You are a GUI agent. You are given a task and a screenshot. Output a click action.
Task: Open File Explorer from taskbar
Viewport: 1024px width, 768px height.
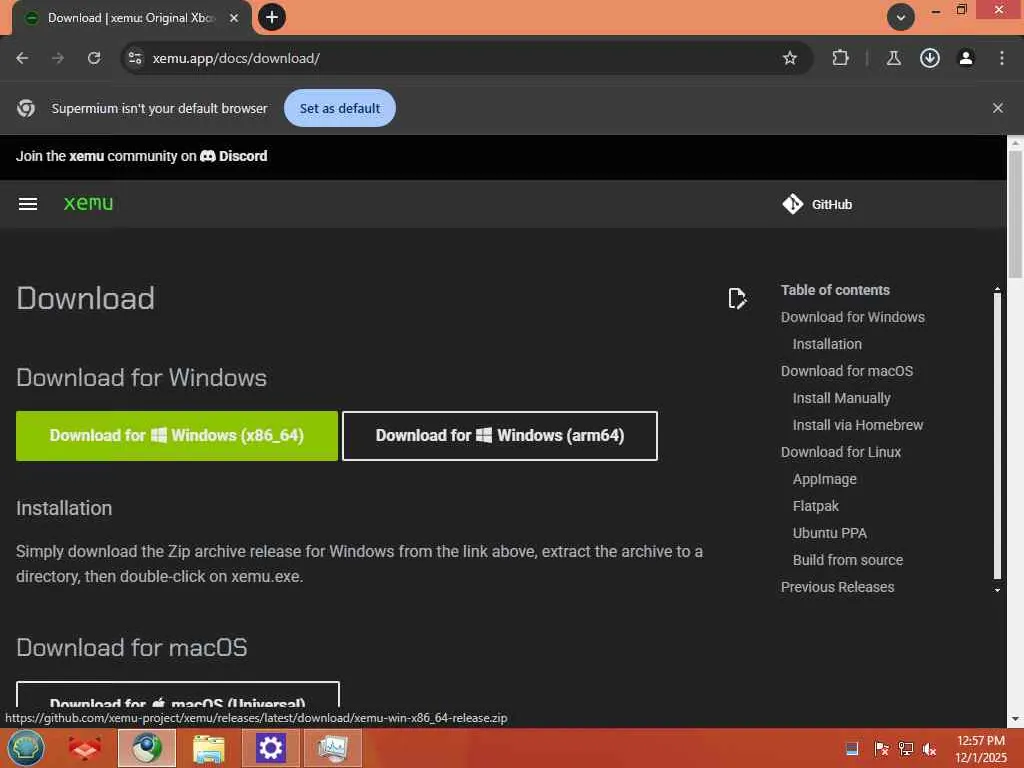click(x=209, y=748)
